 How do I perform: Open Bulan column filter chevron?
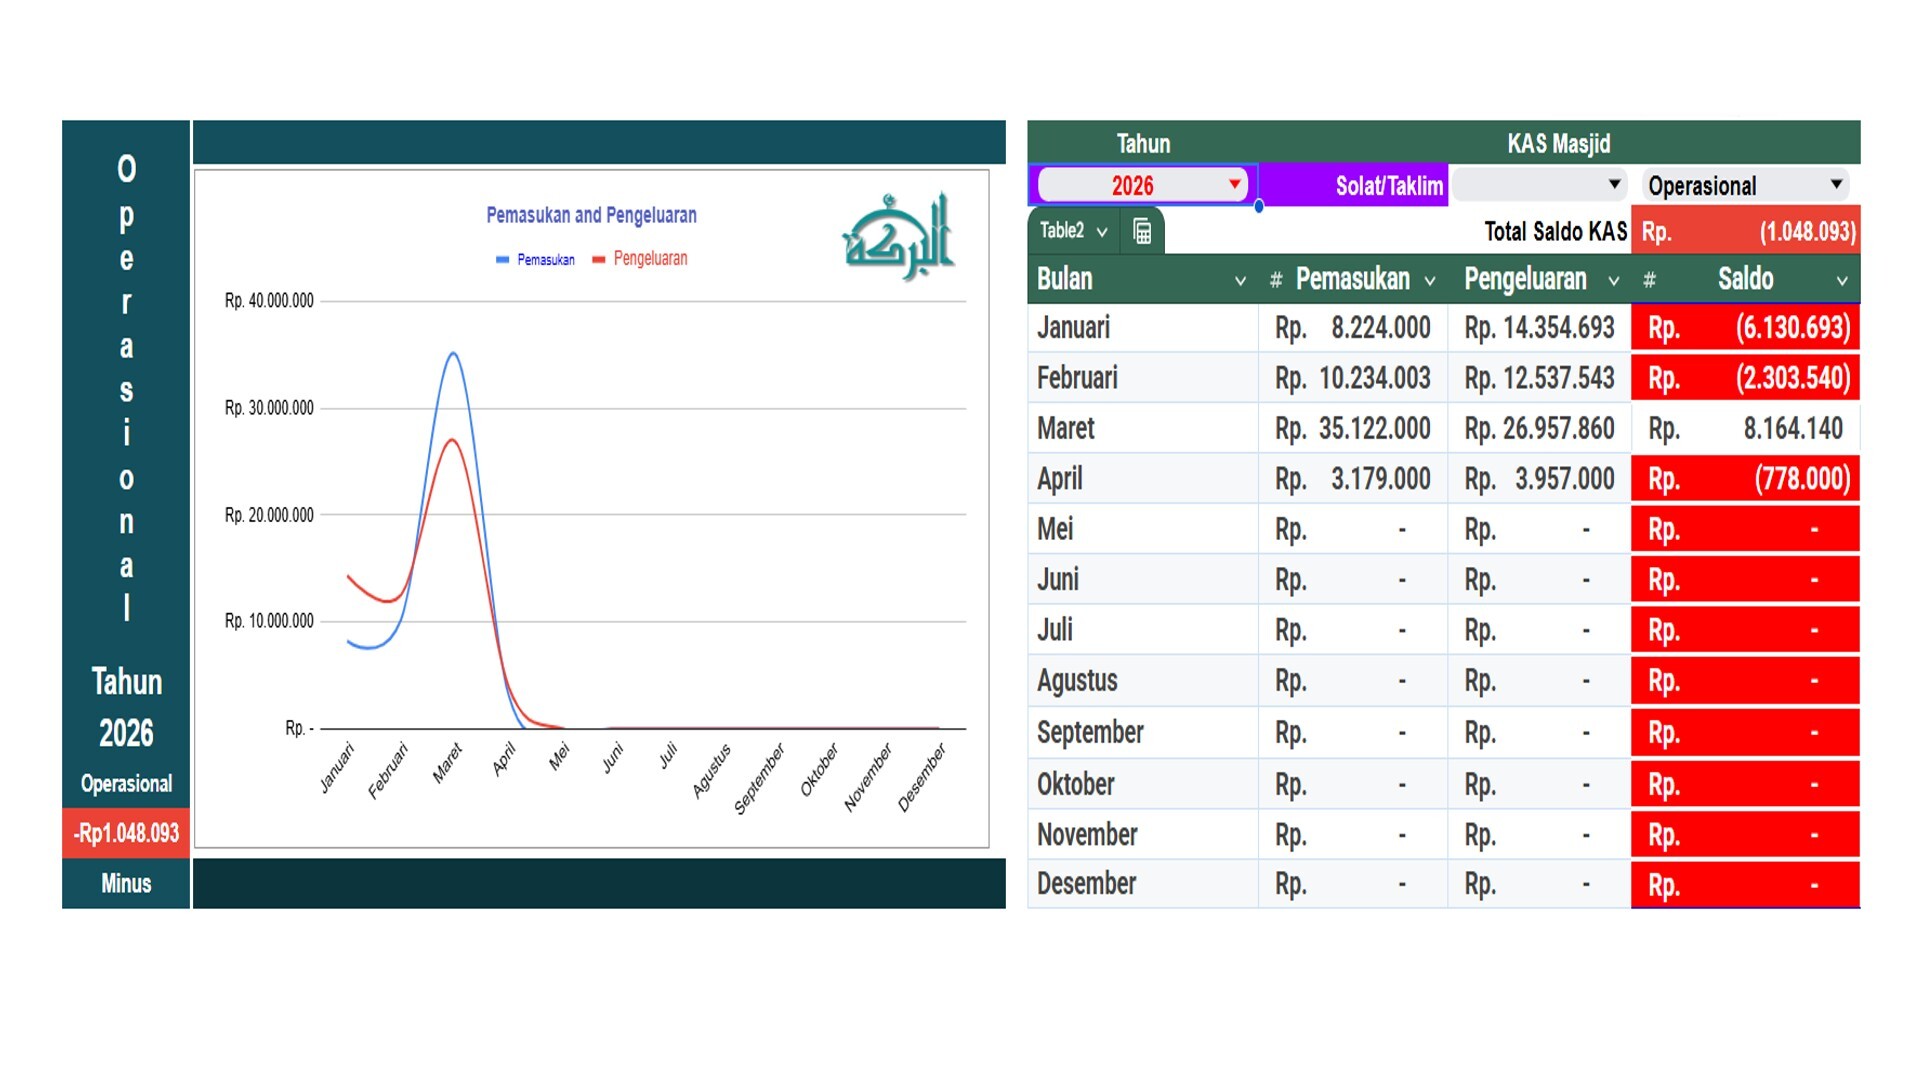click(1240, 281)
